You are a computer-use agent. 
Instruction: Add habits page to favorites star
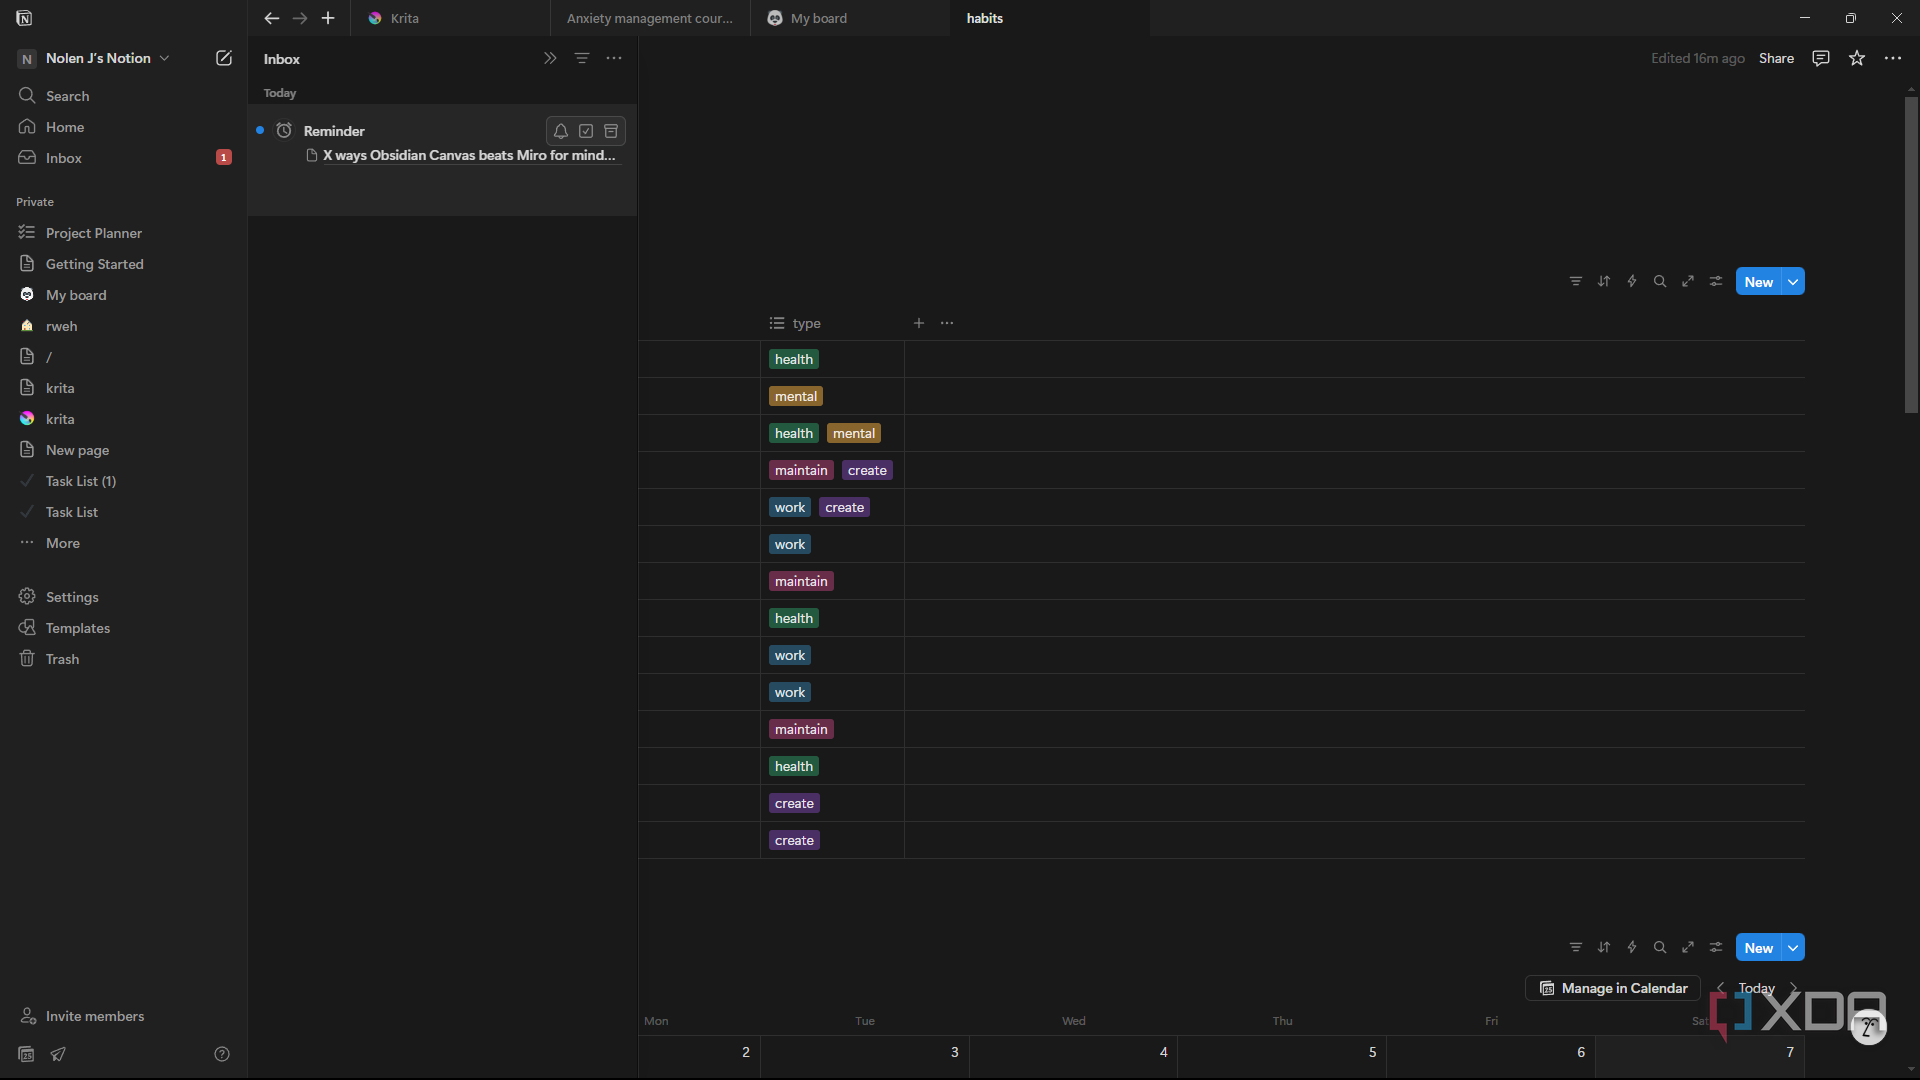[x=1857, y=58]
